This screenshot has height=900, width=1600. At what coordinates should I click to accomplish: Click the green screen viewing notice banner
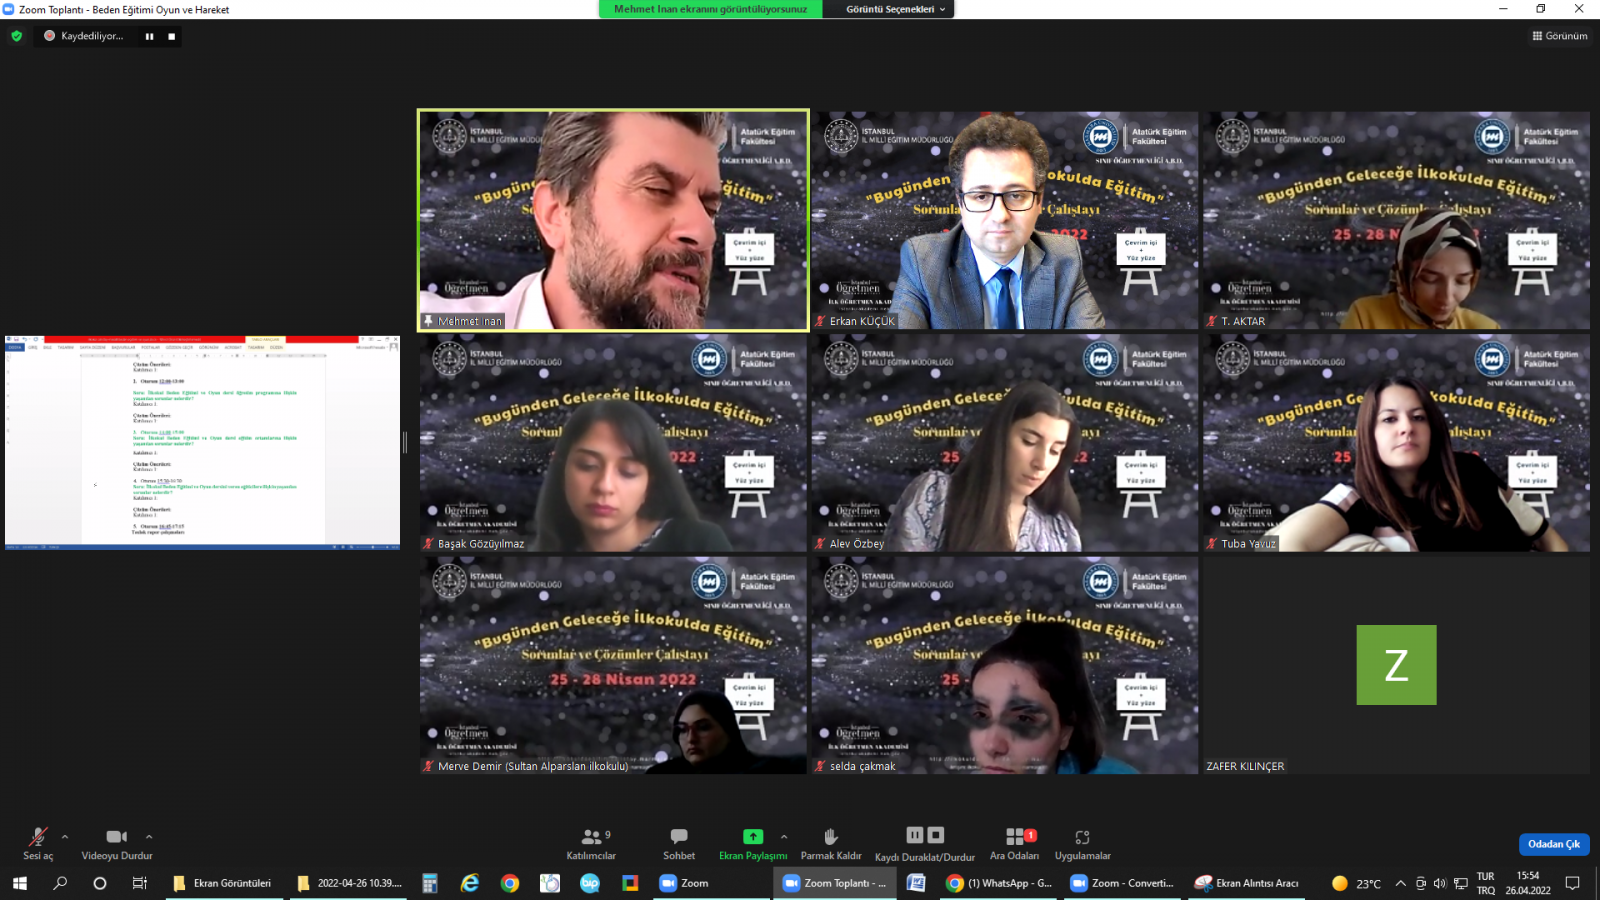click(x=710, y=9)
